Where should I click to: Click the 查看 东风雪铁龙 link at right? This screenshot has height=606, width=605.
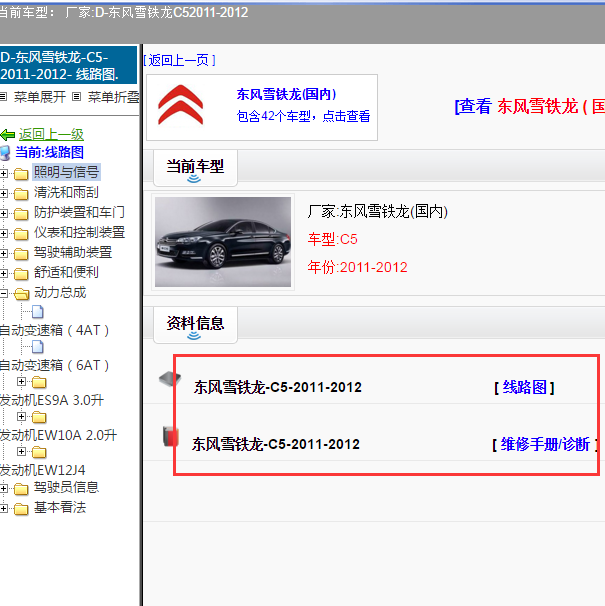(x=530, y=106)
